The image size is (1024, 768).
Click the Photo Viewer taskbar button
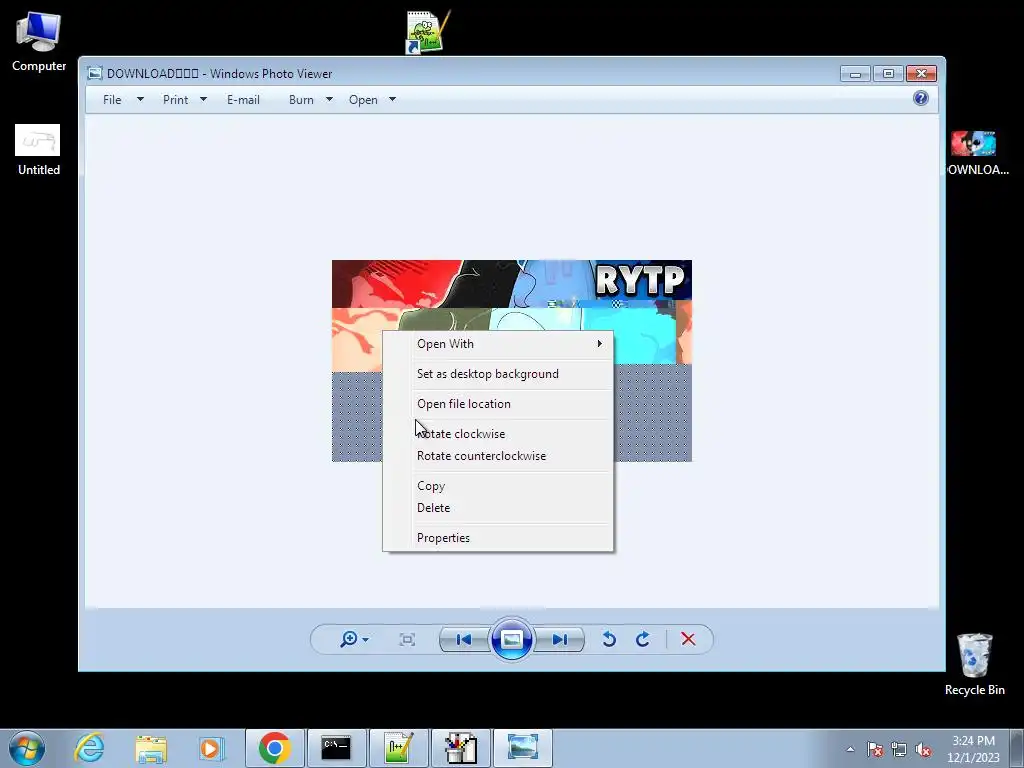[x=522, y=748]
